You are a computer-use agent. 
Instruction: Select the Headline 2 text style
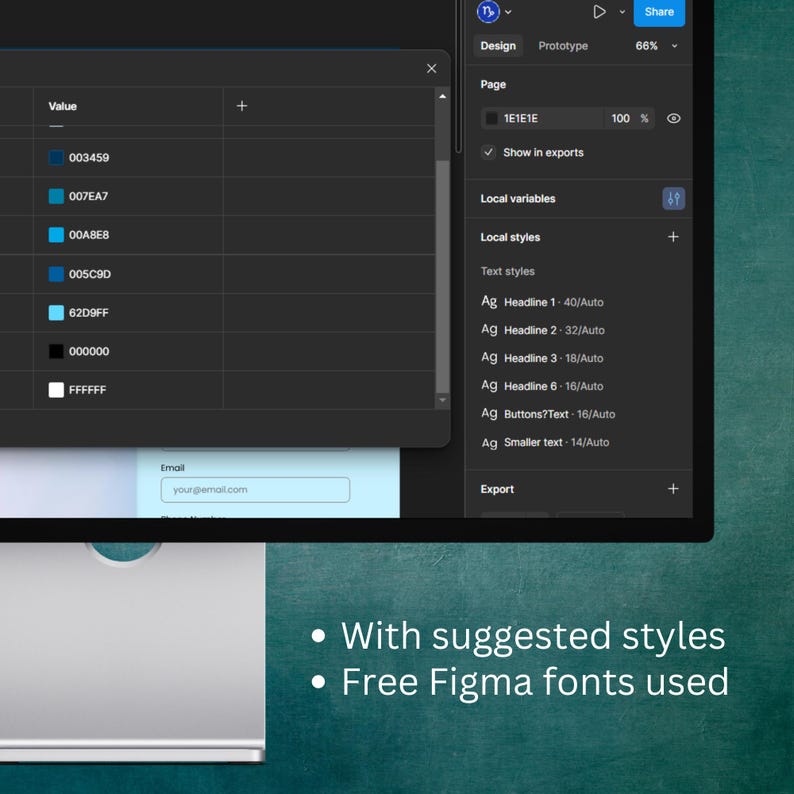tap(542, 330)
